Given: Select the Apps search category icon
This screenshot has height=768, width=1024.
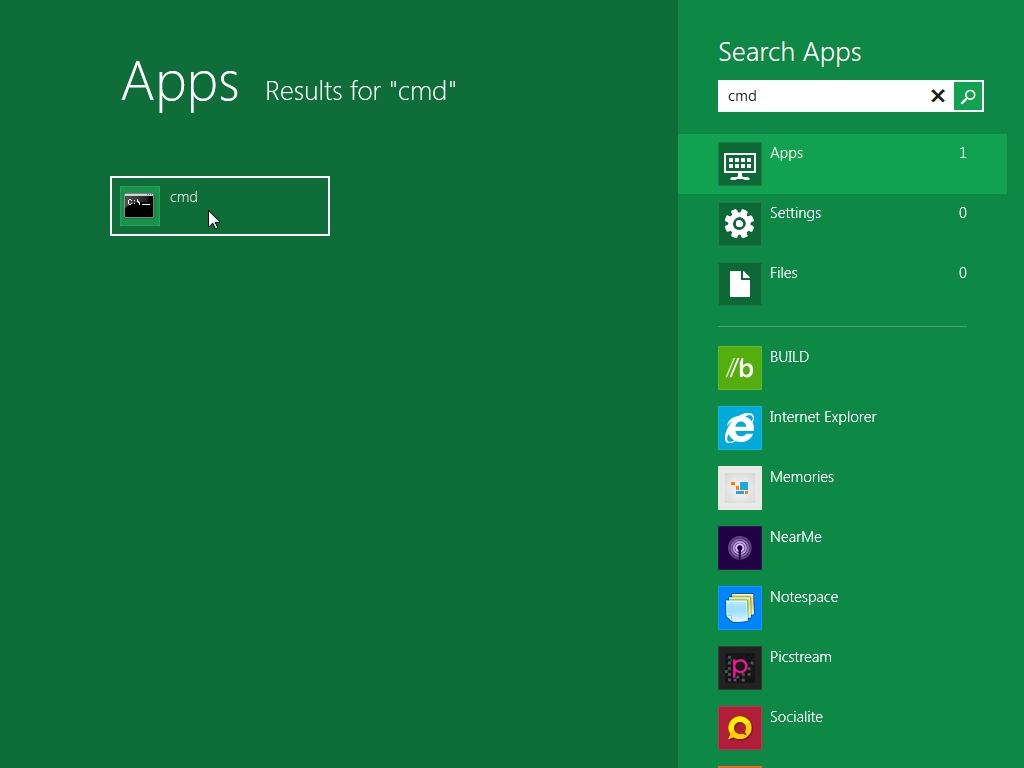Looking at the screenshot, I should [740, 164].
